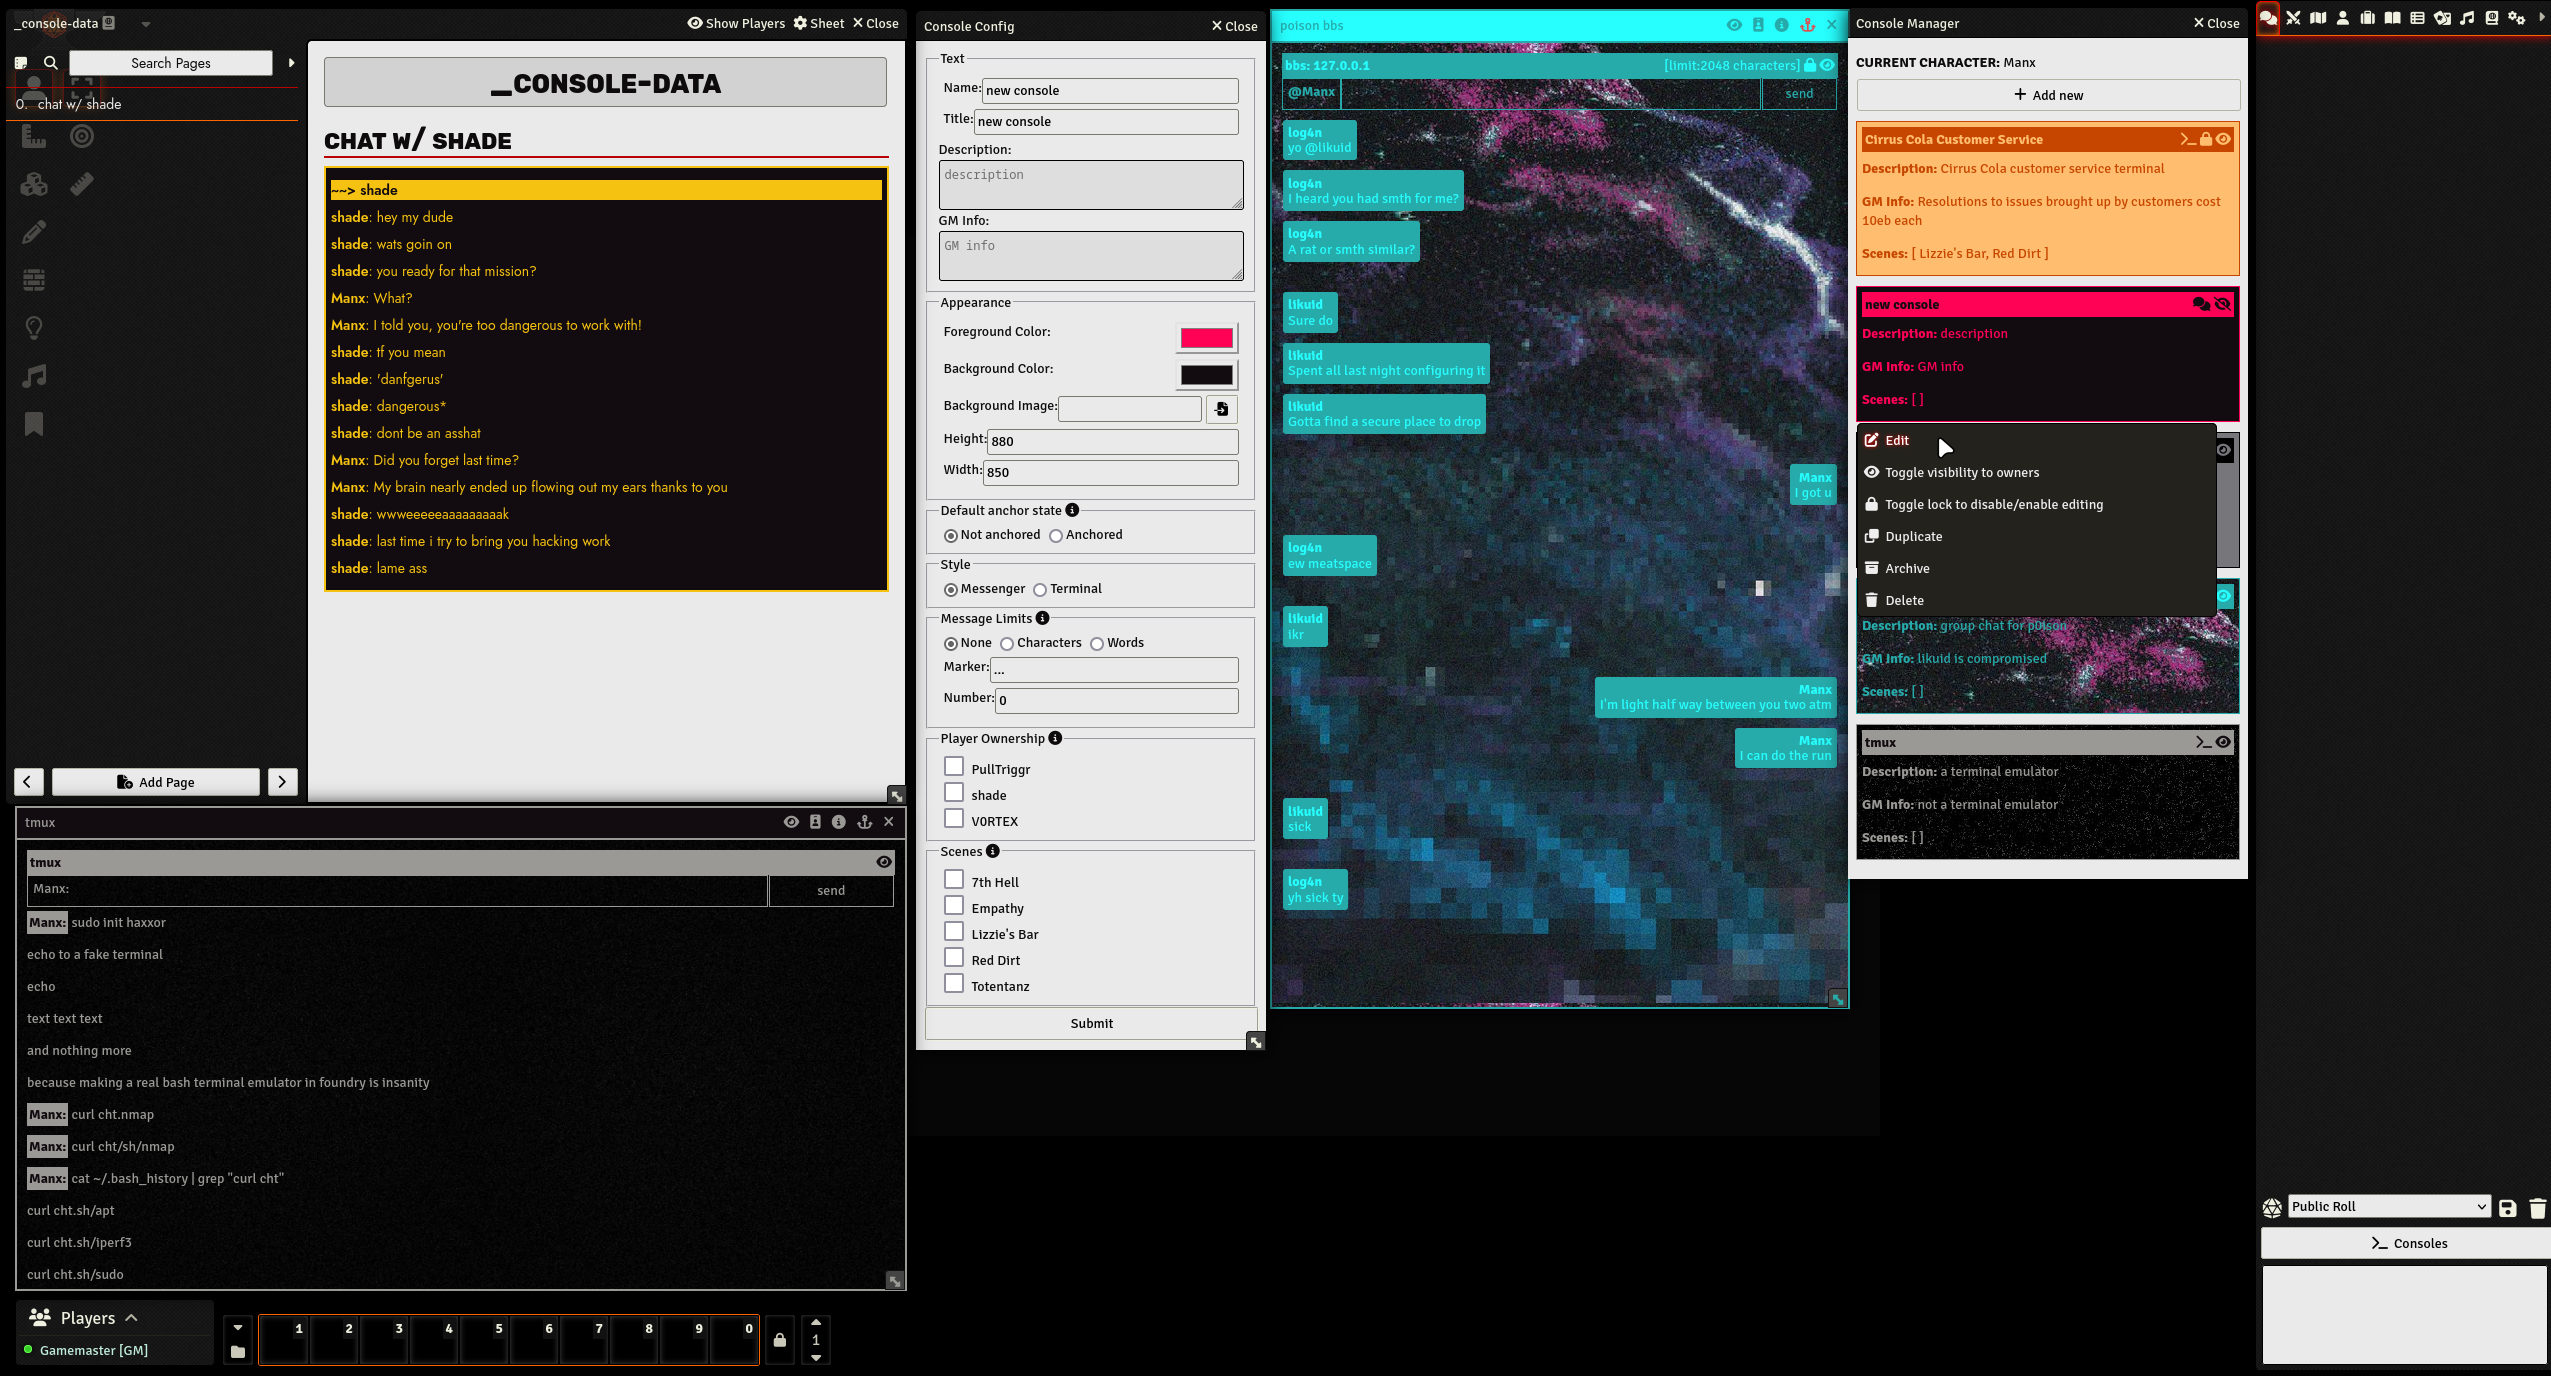
Task: Open the Foreground Color swatch
Action: coord(1206,338)
